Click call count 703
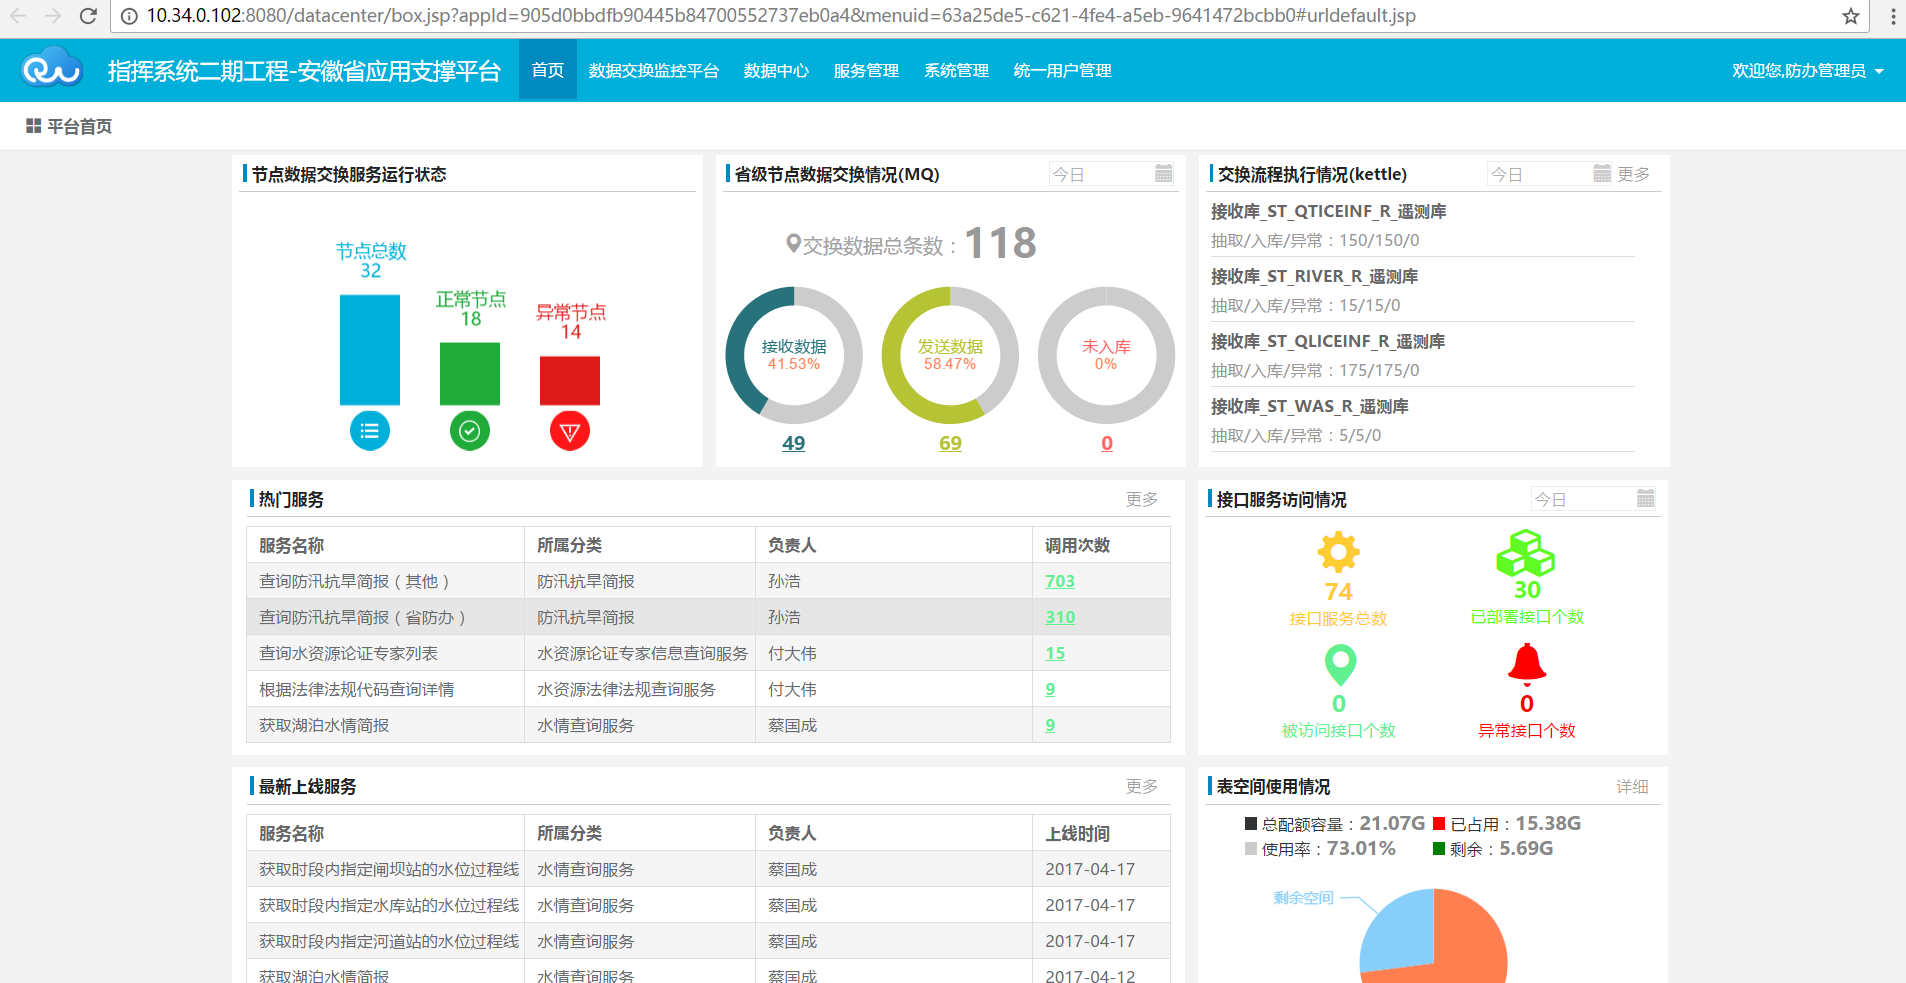1906x983 pixels. click(x=1060, y=581)
